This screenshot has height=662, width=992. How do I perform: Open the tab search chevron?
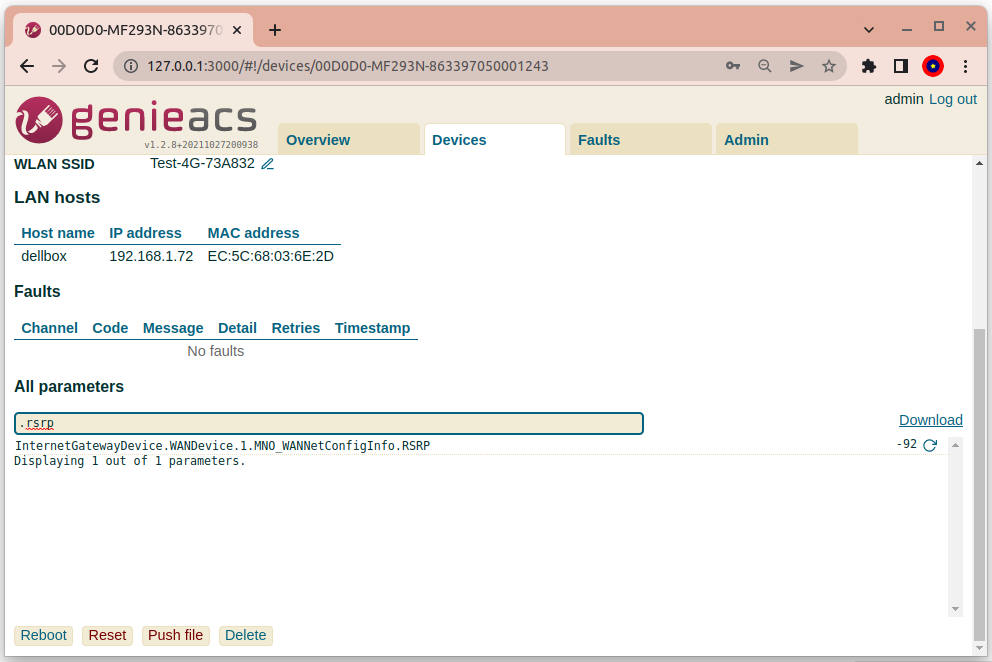[868, 26]
